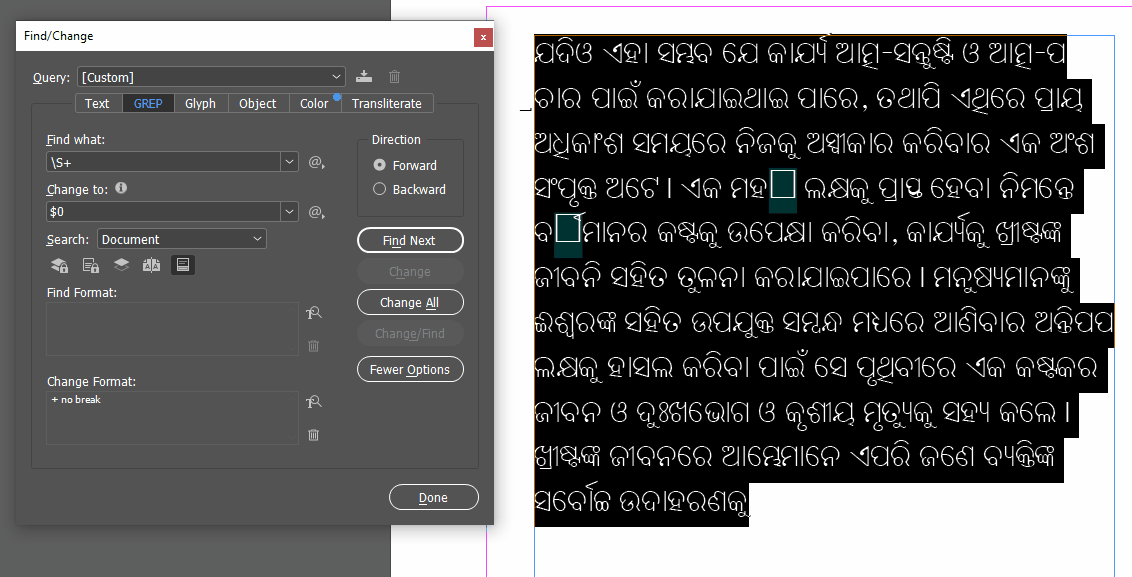Select the Forward search direction
Viewport: 1132px width, 577px height.
tap(379, 165)
